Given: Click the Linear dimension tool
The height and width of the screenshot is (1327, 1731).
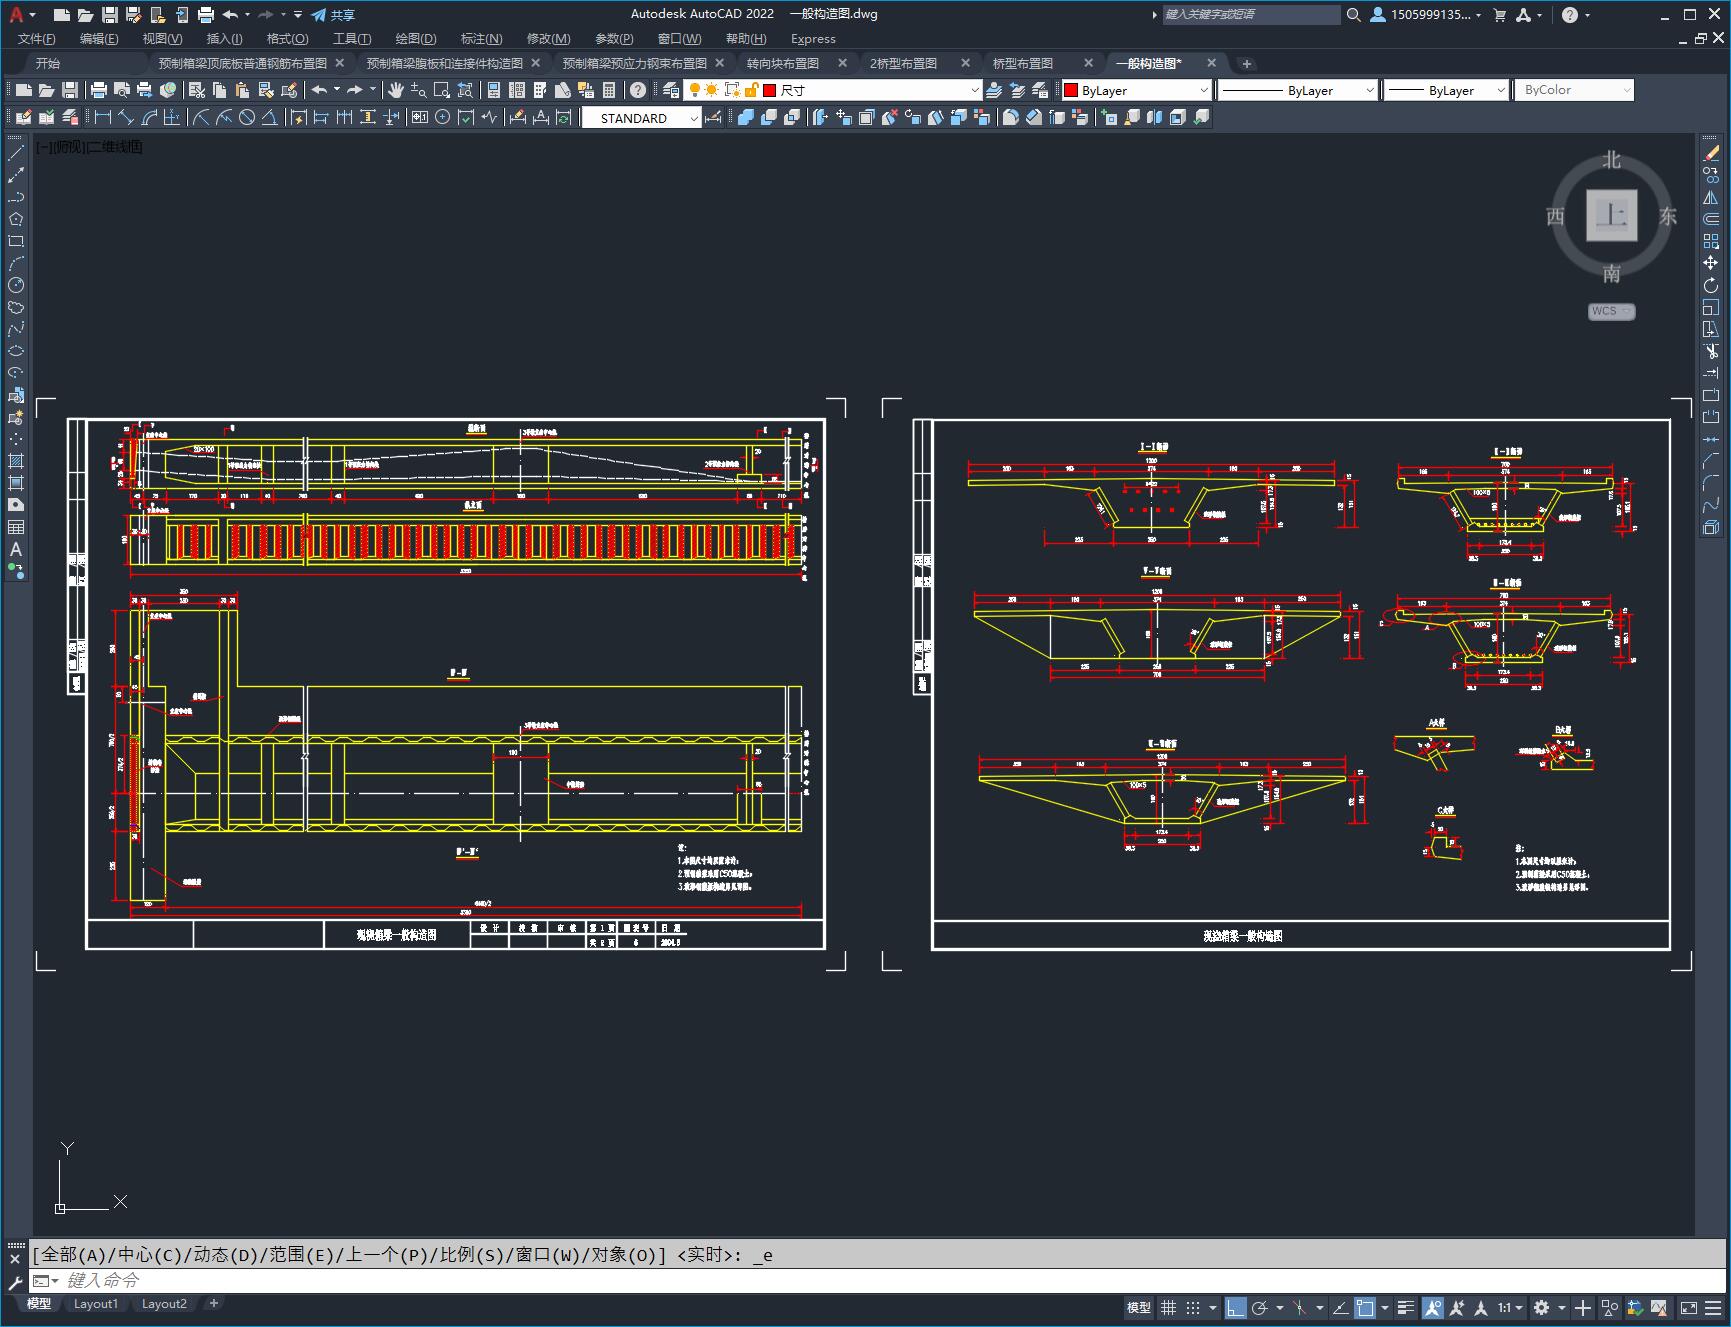Looking at the screenshot, I should click(x=102, y=118).
